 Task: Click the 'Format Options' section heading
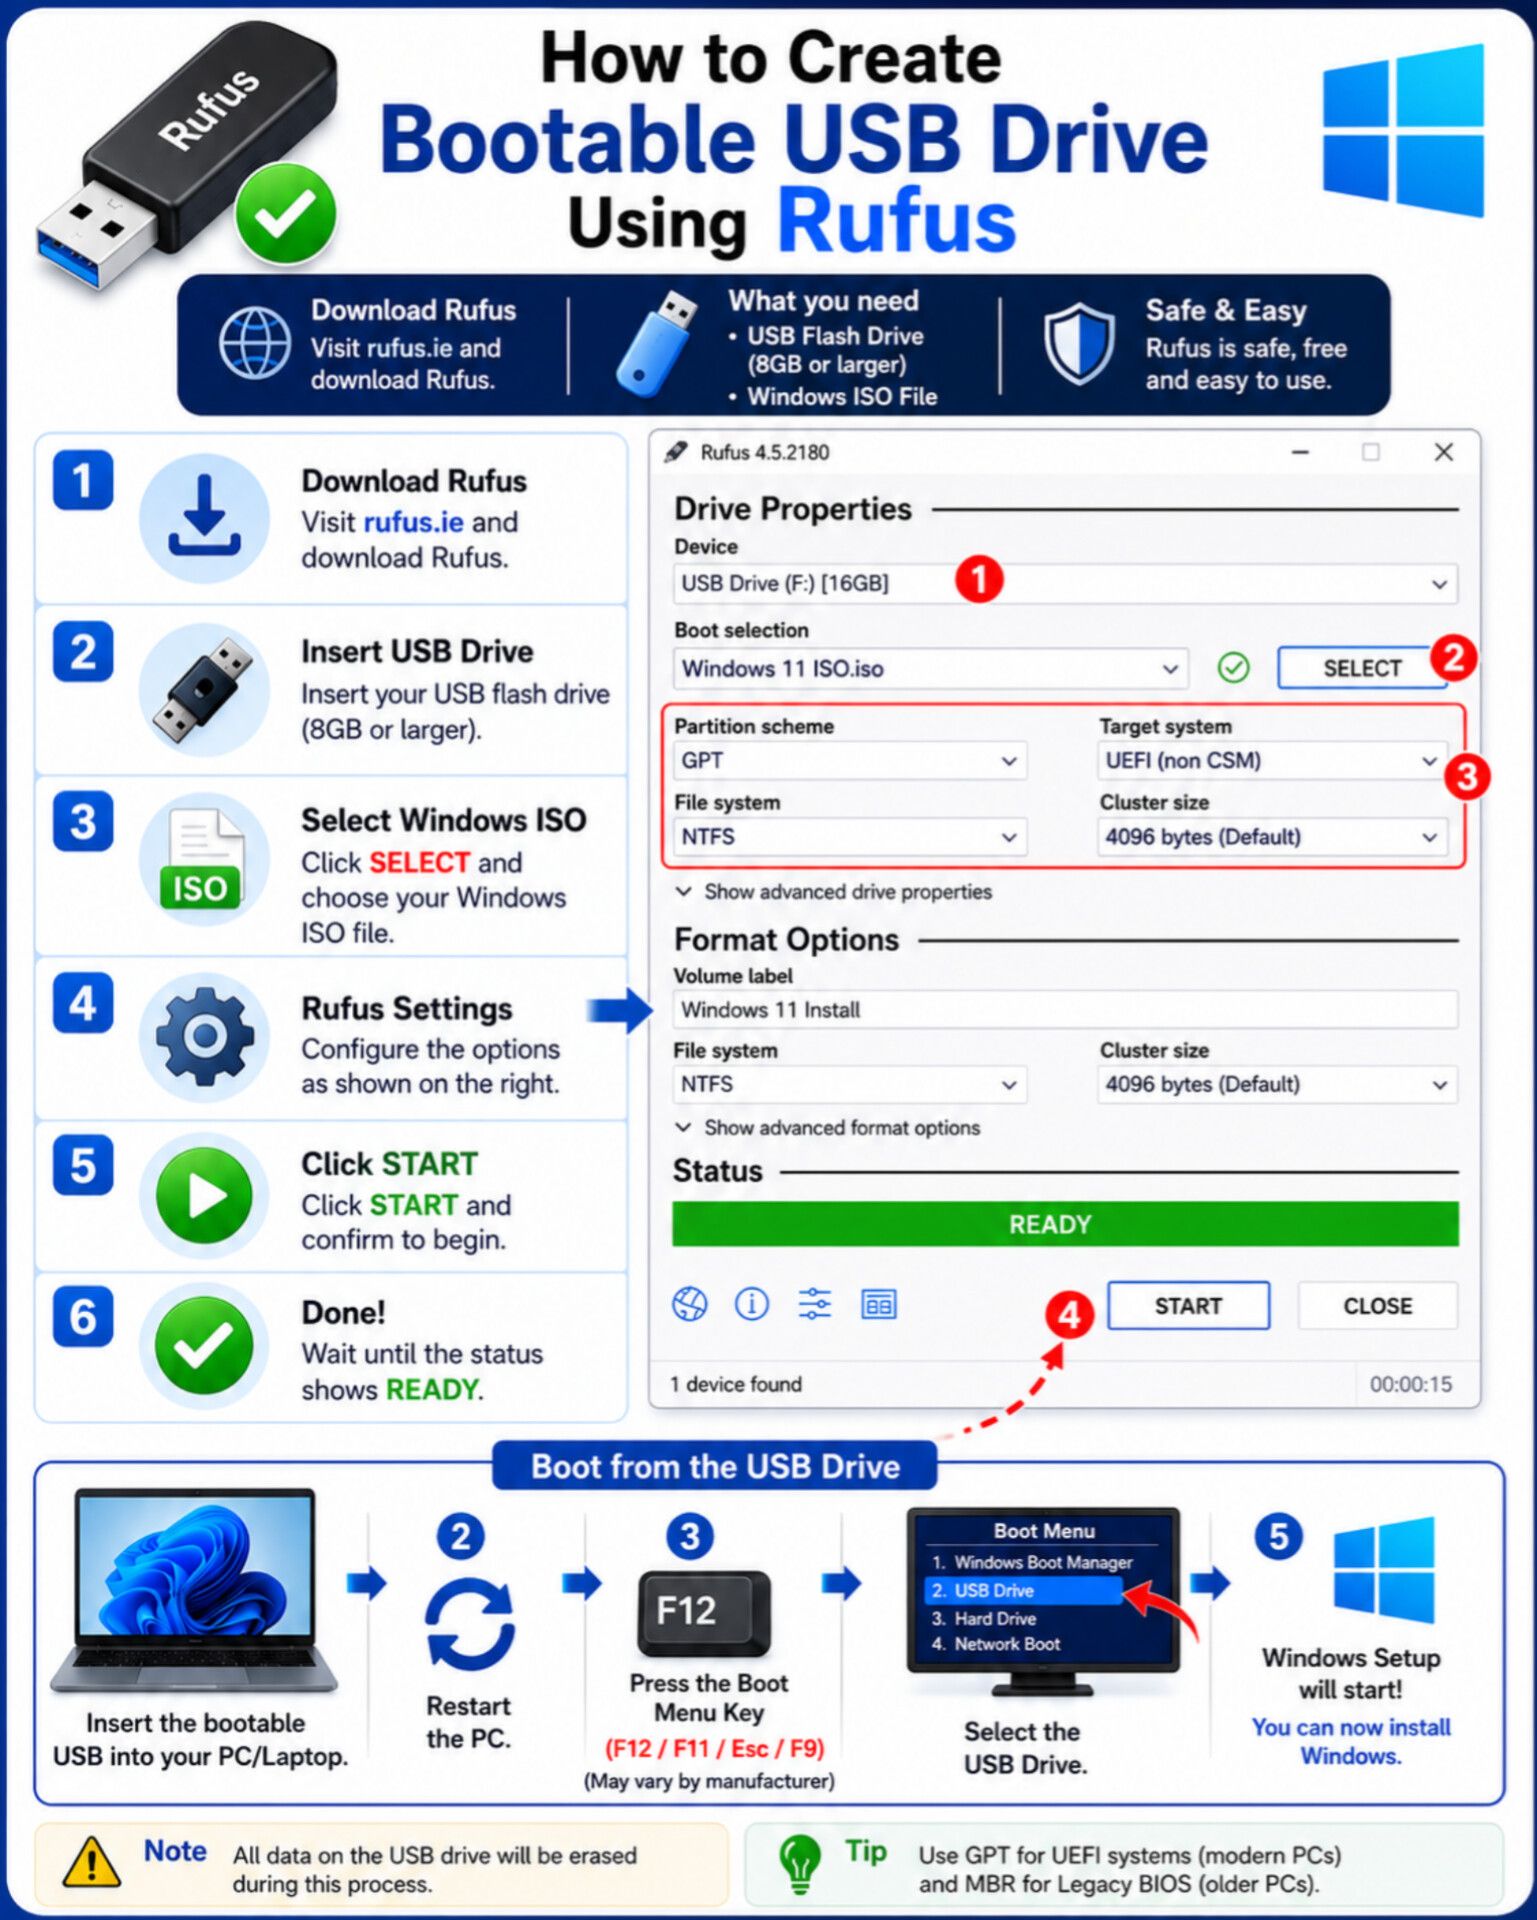click(786, 940)
